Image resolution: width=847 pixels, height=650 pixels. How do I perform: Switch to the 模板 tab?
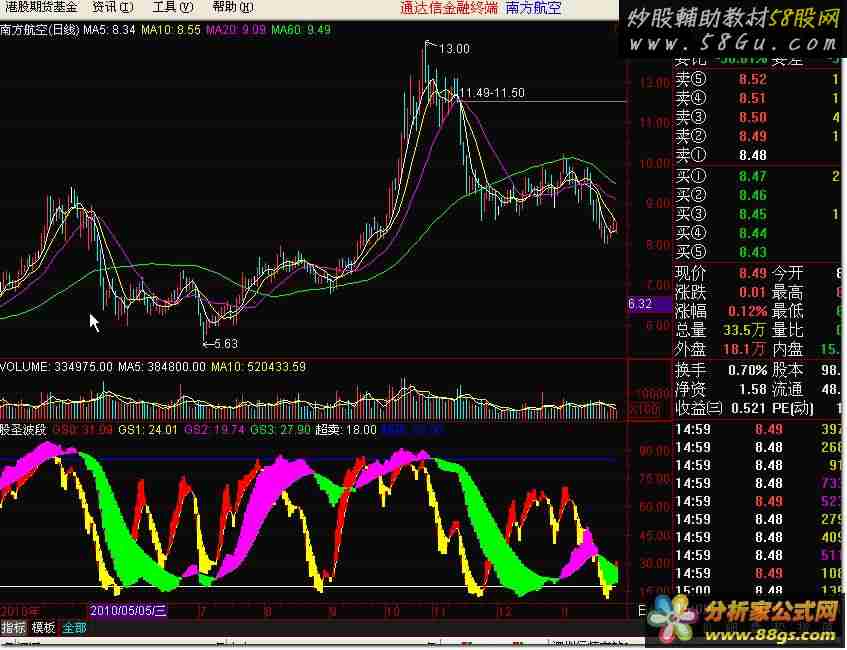(x=43, y=628)
